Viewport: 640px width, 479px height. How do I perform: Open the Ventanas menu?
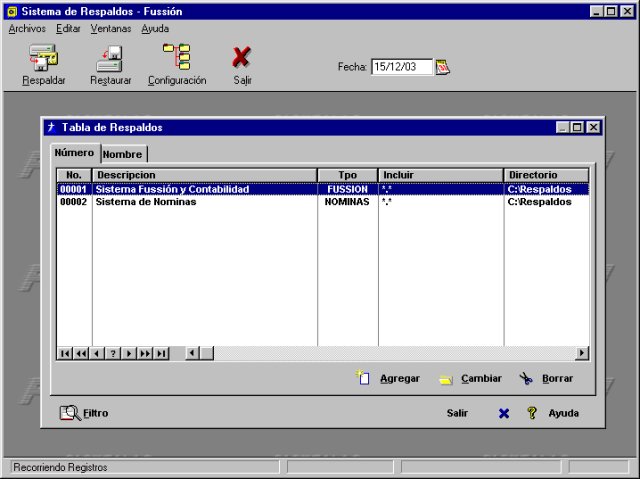[x=110, y=29]
